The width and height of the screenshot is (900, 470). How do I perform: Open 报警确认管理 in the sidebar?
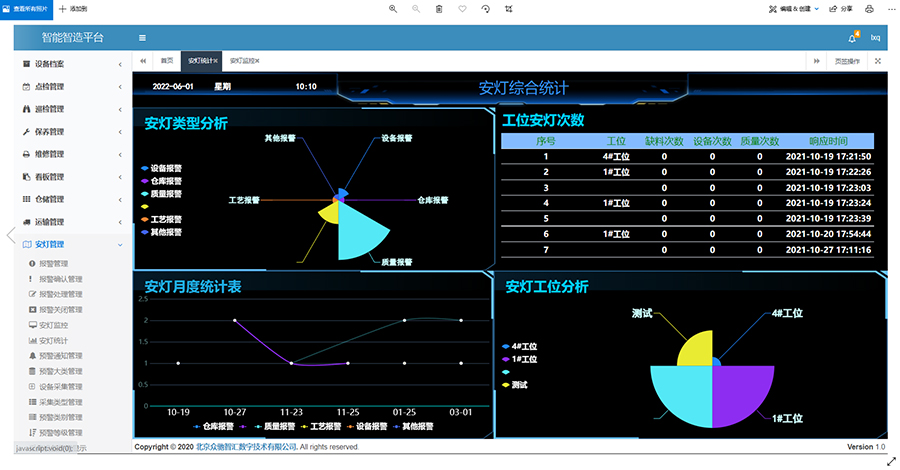[67, 279]
